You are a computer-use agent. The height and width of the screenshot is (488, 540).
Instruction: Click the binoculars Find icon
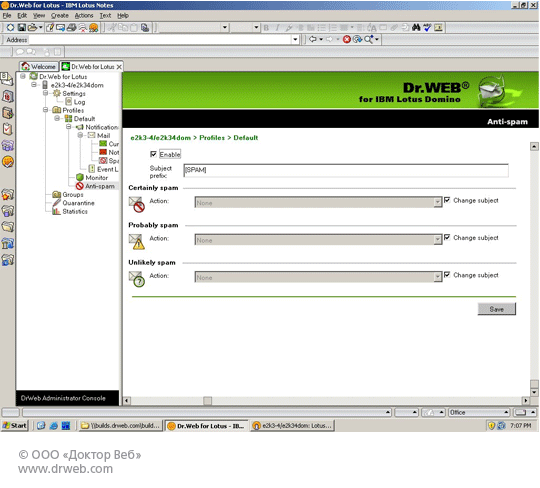[x=416, y=28]
